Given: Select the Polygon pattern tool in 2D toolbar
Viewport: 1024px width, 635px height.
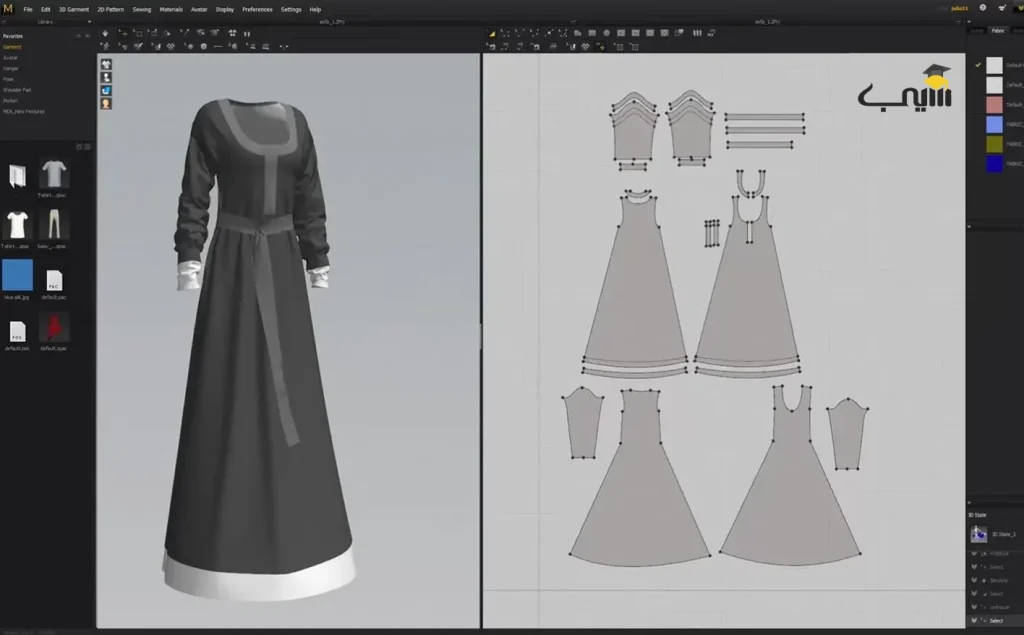Looking at the screenshot, I should 577,33.
